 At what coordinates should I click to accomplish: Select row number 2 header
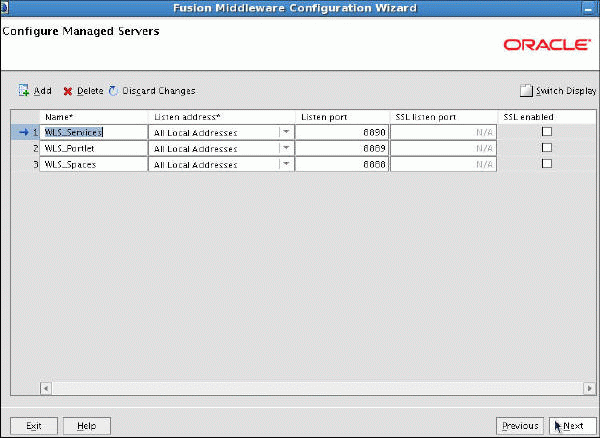[x=25, y=148]
